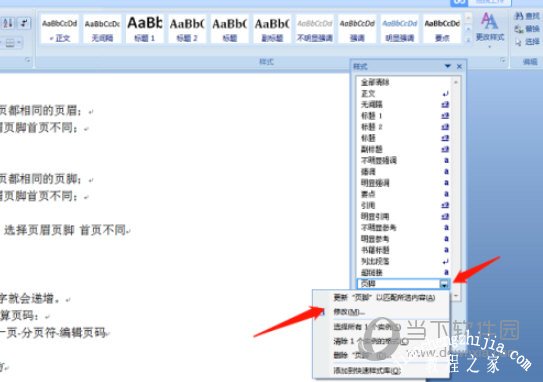
Task: Select 列出段落 in the Styles pane list
Action: (404, 261)
